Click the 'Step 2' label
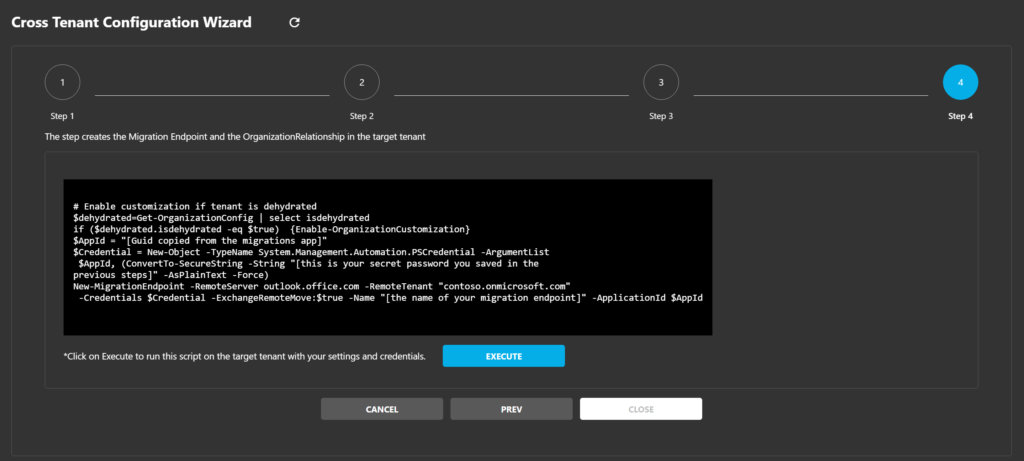This screenshot has width=1024, height=461. tap(362, 116)
